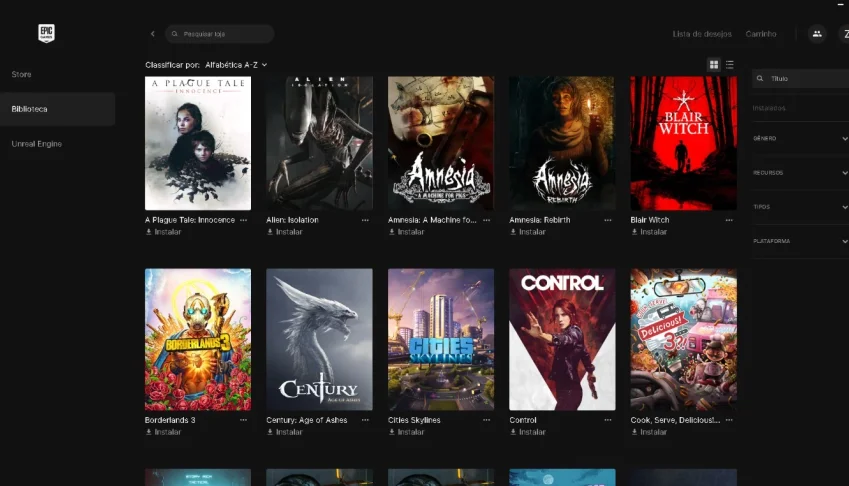
Task: Click the search magnifier in store search
Action: [174, 34]
